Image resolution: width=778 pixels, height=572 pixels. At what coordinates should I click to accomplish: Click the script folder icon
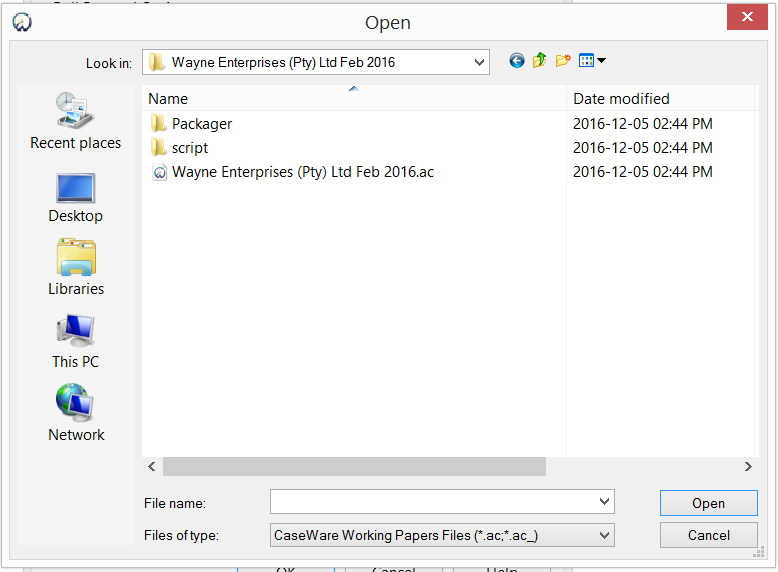click(x=158, y=147)
